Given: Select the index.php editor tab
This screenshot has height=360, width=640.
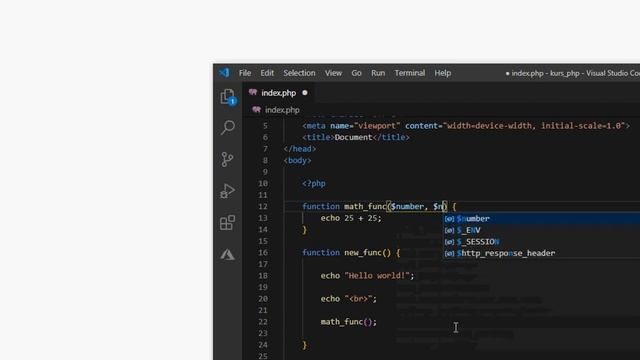Looking at the screenshot, I should (x=278, y=93).
